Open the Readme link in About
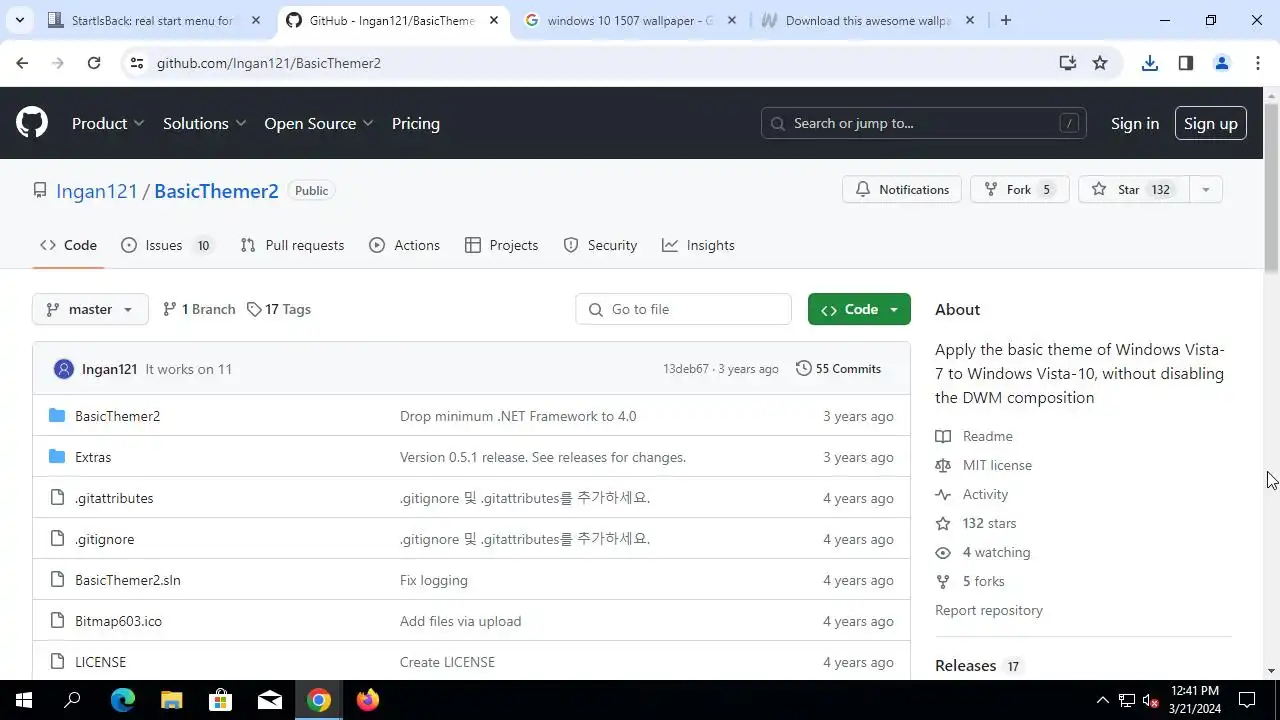1280x720 pixels. click(x=987, y=436)
